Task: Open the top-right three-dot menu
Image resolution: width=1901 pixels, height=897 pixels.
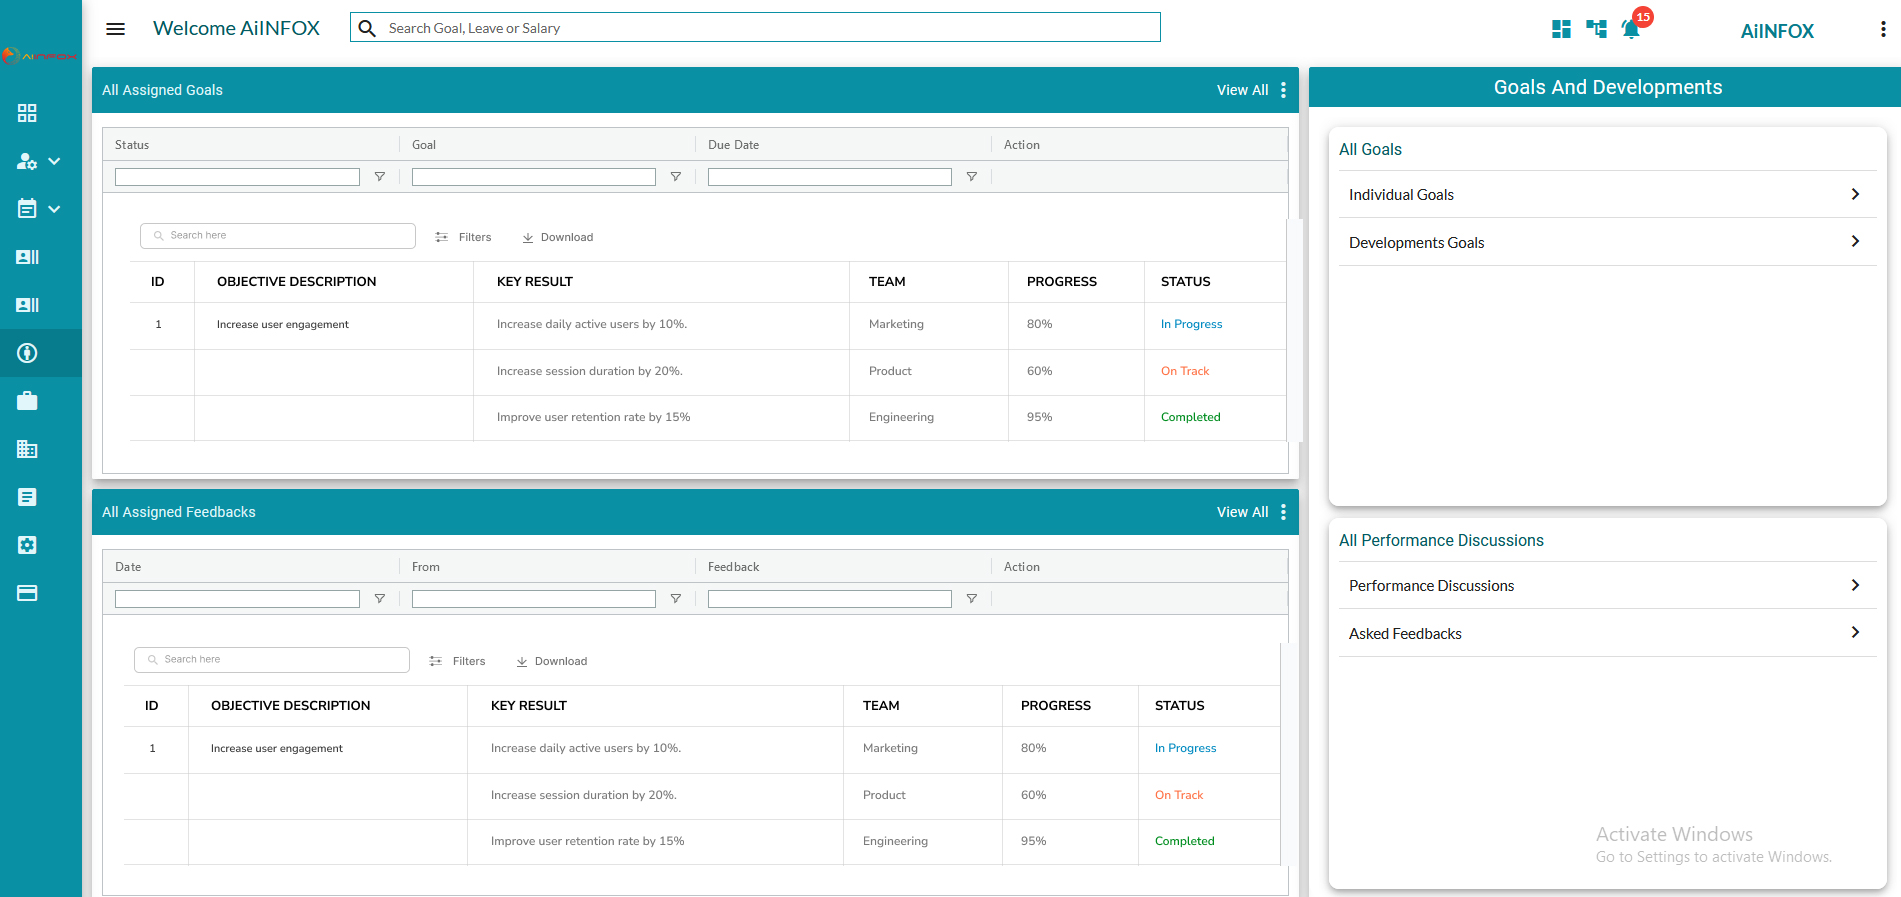Action: pos(1883,29)
